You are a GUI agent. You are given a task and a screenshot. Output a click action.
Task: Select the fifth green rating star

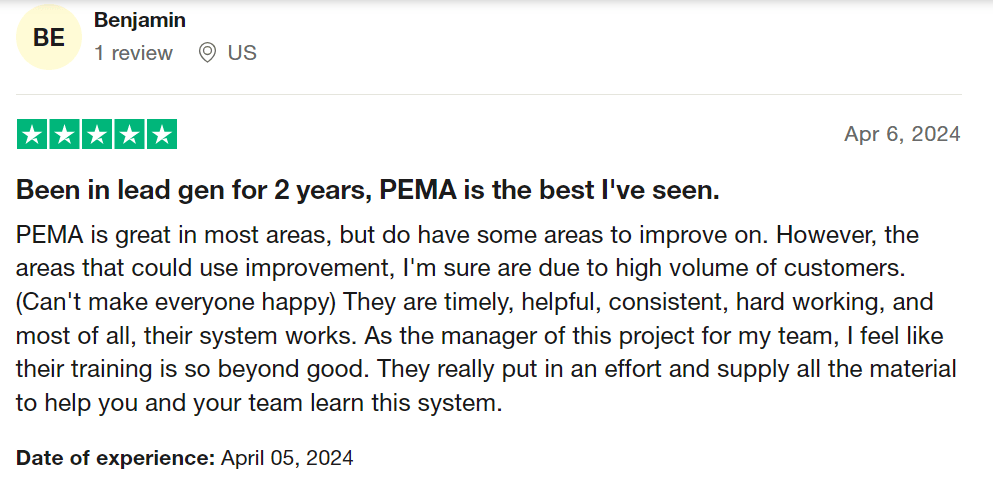(x=162, y=134)
